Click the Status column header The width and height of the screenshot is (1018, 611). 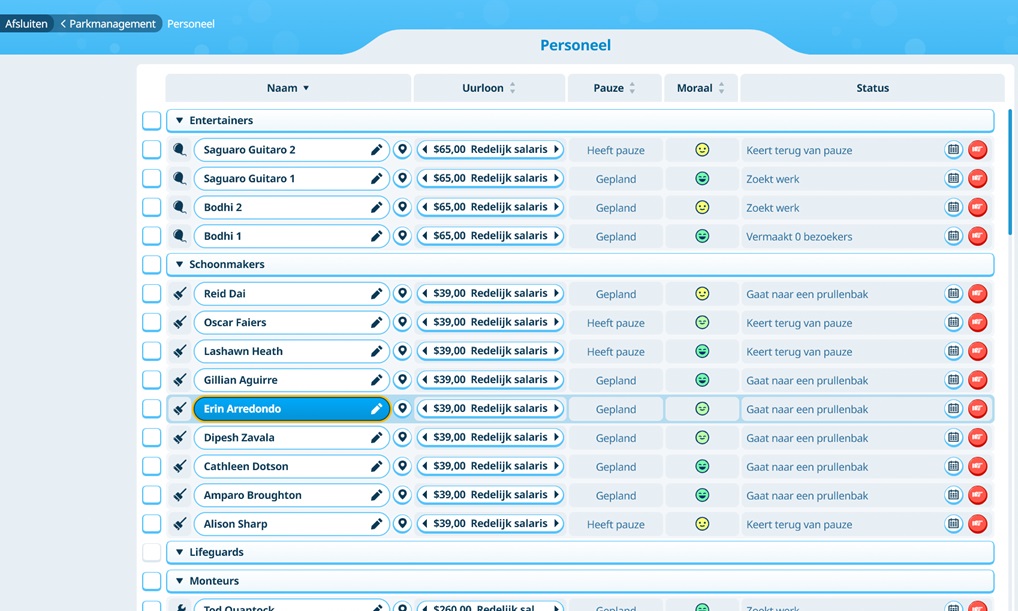pyautogui.click(x=873, y=88)
